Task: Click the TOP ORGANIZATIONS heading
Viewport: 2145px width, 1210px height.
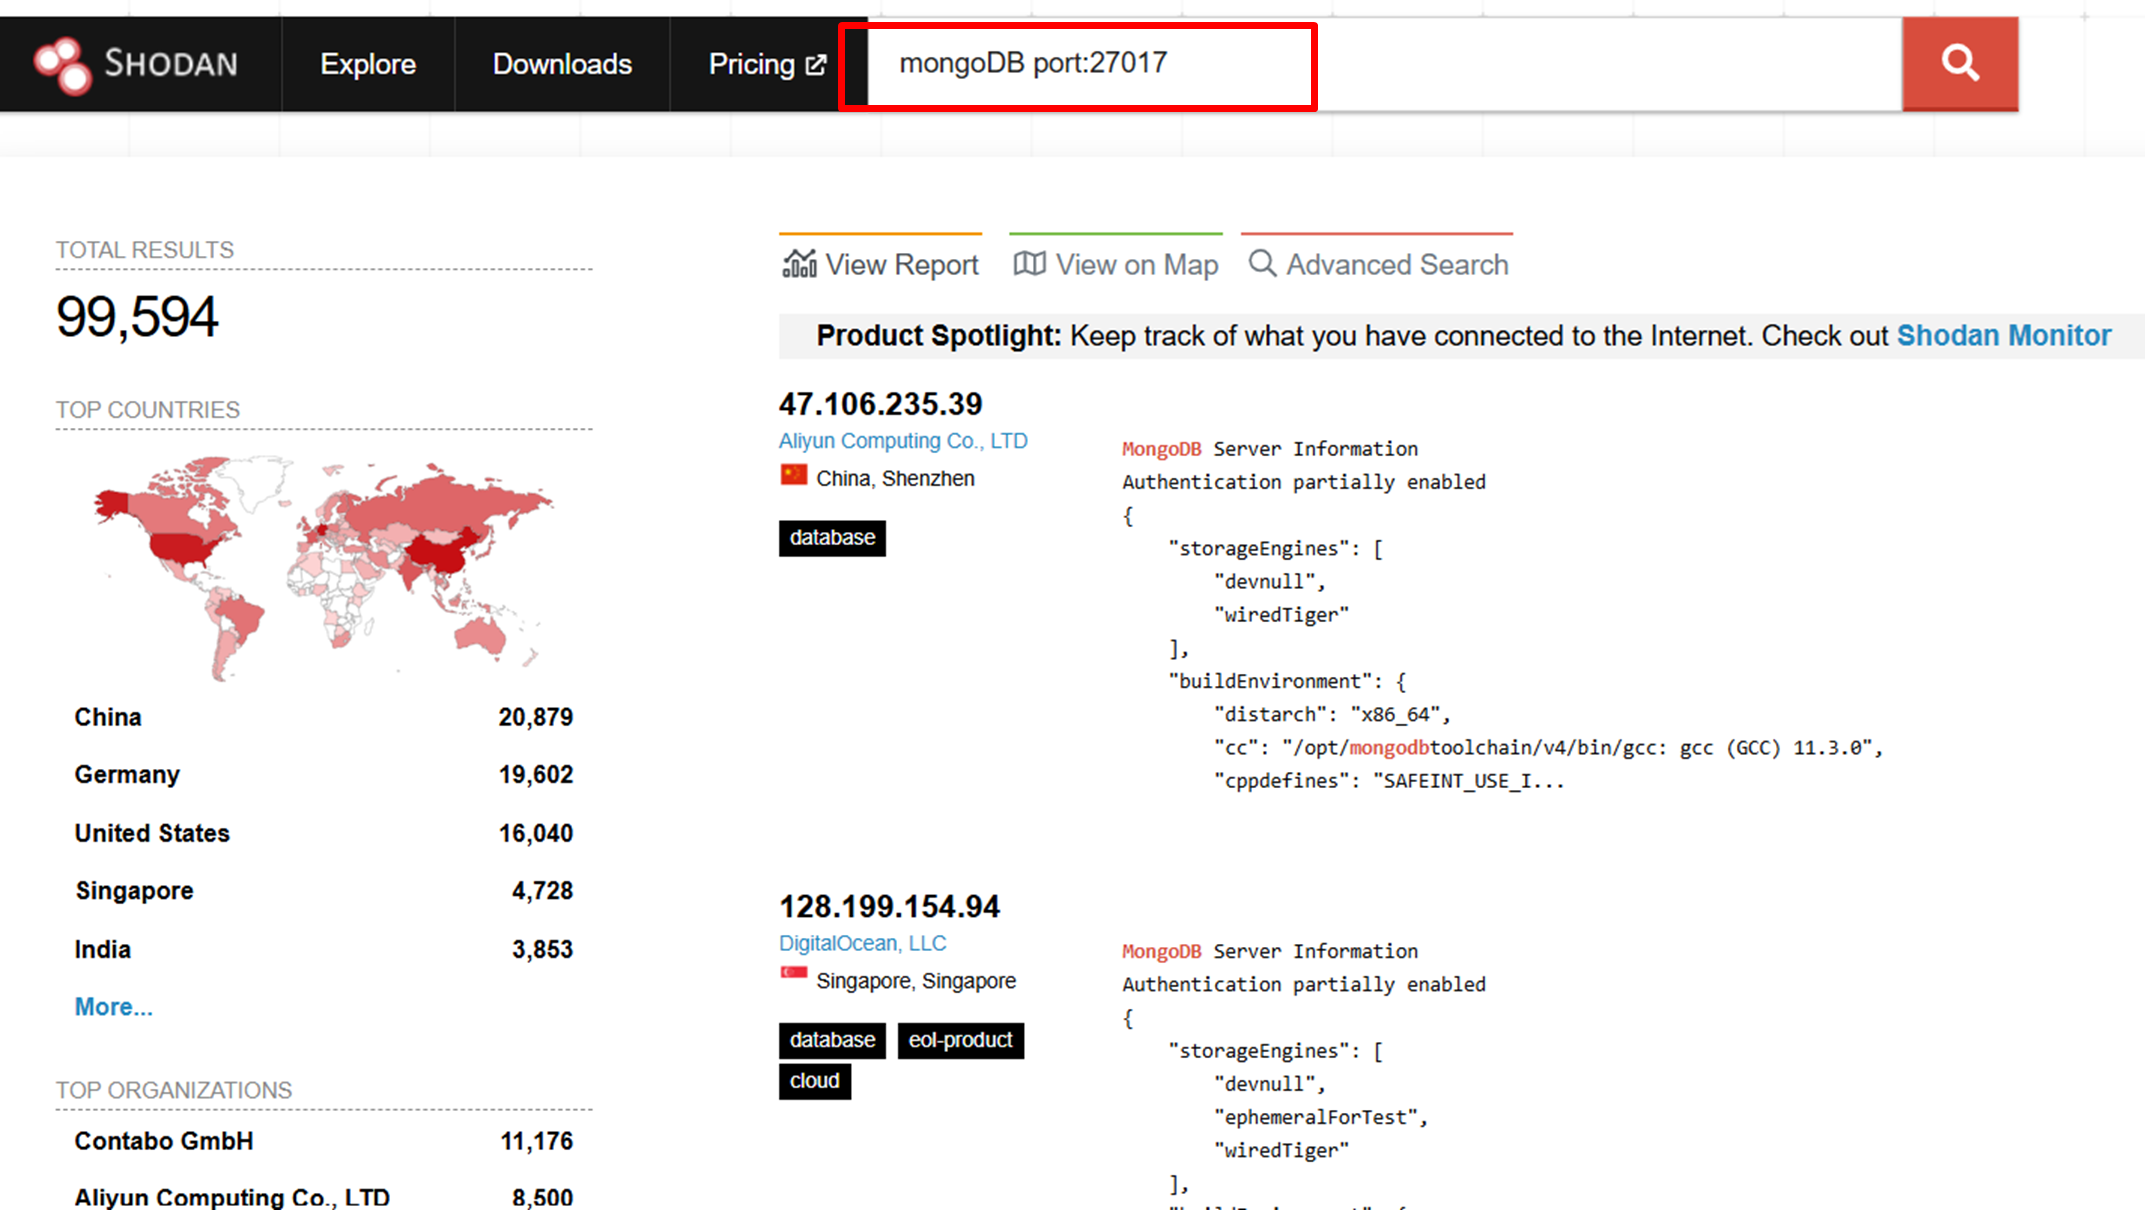Action: pyautogui.click(x=174, y=1090)
